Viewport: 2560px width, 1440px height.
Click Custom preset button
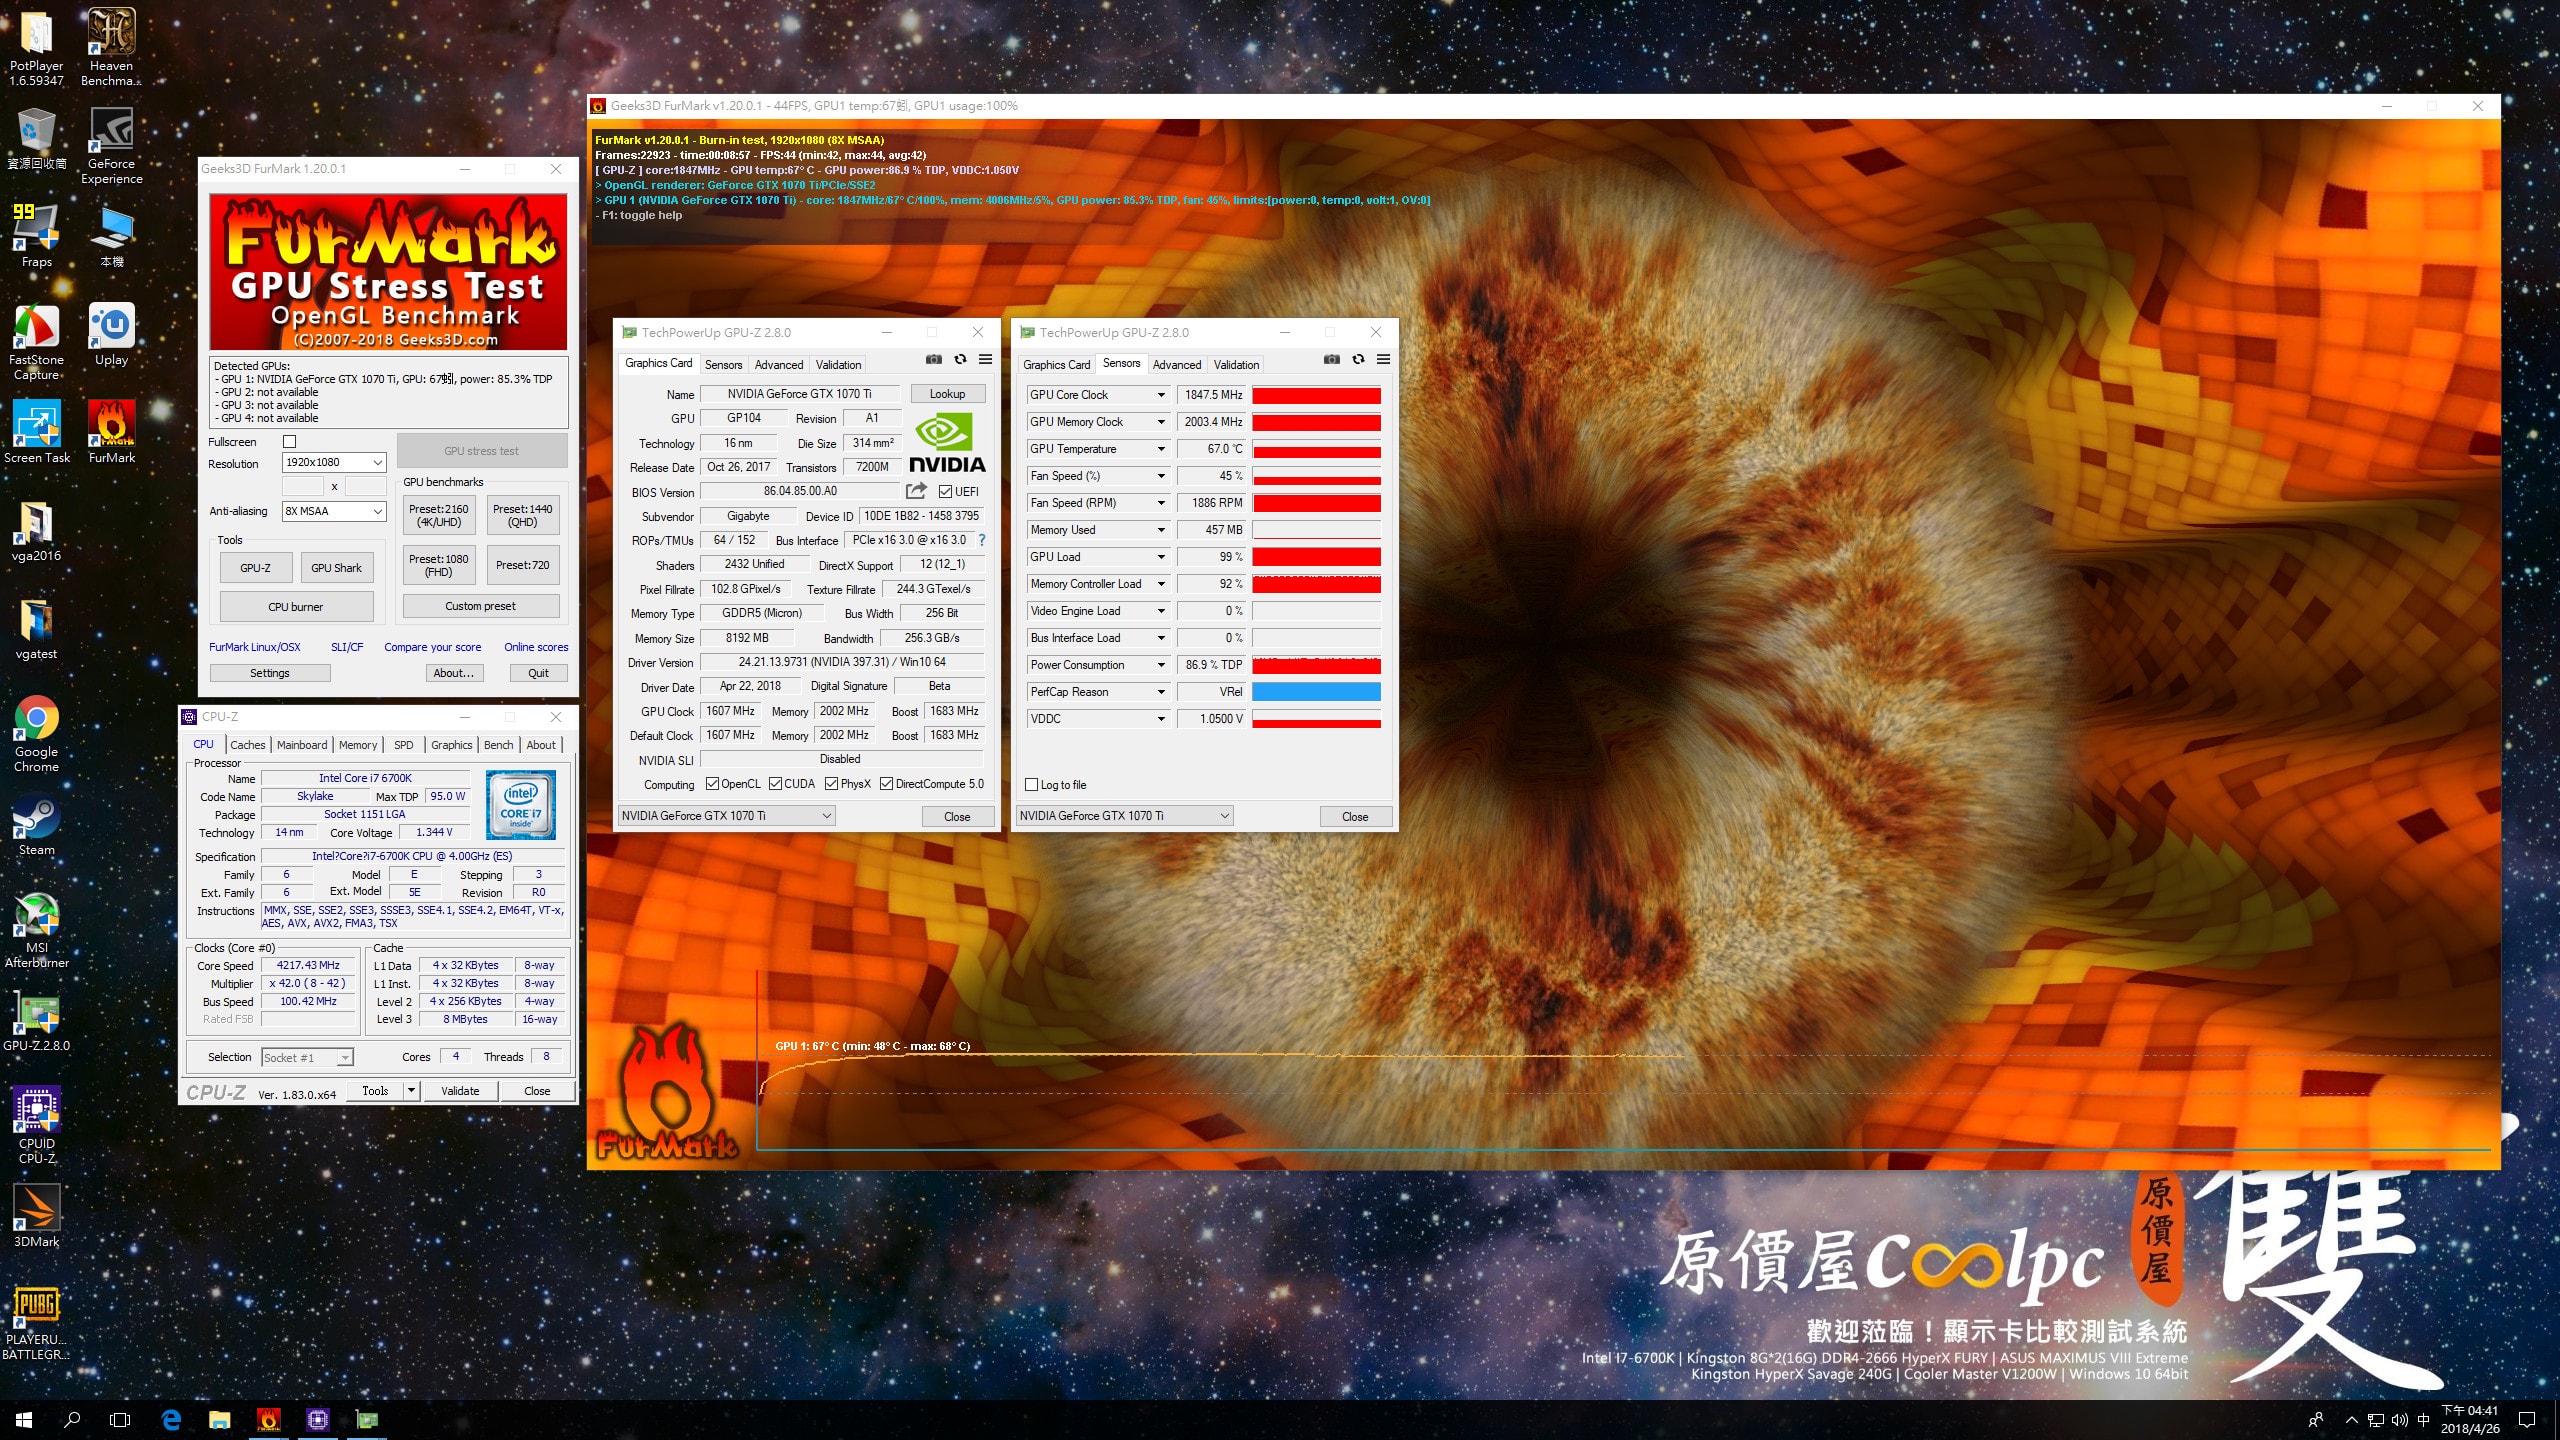[x=481, y=606]
